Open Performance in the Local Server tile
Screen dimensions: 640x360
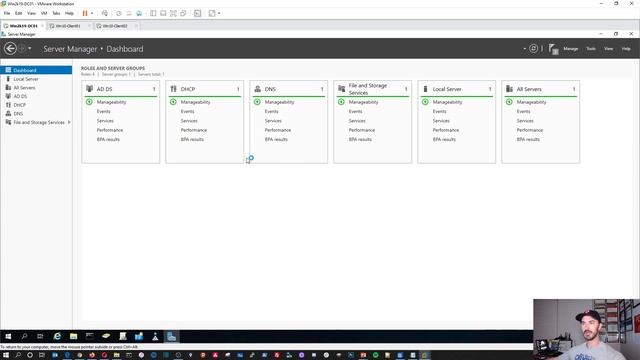point(446,130)
